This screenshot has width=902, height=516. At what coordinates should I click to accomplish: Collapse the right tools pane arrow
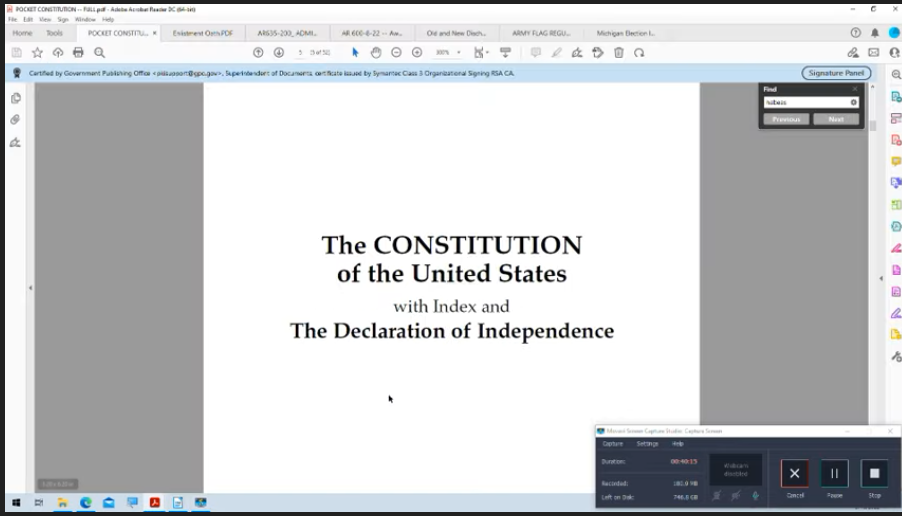[881, 278]
